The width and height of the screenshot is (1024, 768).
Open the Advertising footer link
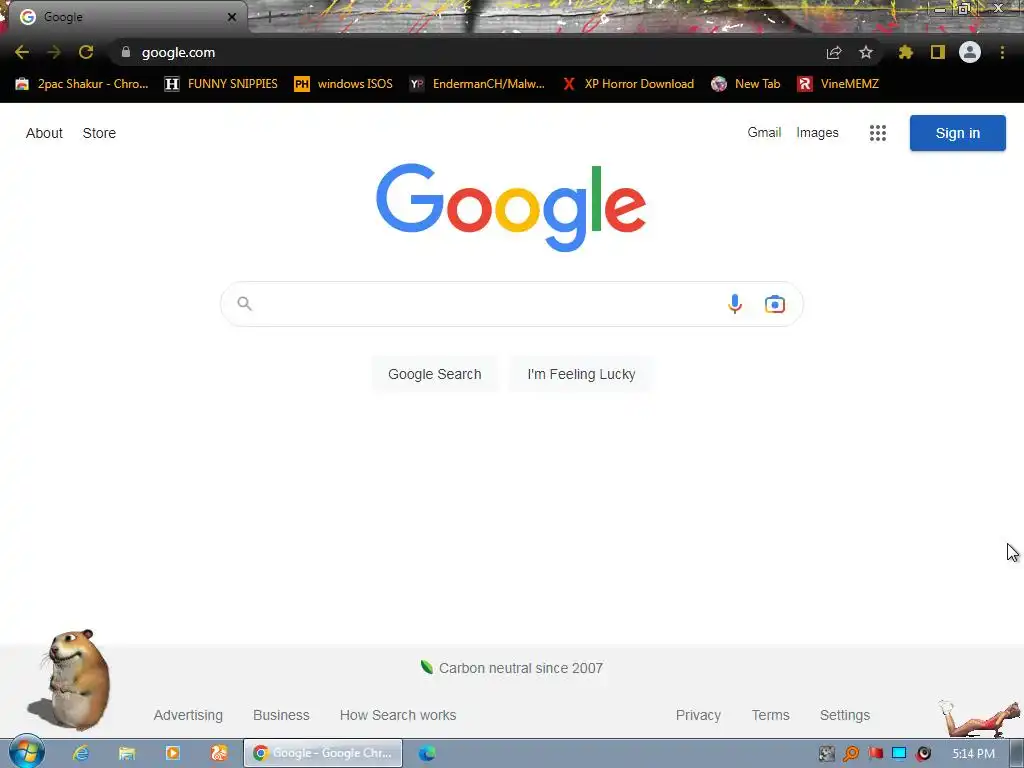[x=188, y=715]
